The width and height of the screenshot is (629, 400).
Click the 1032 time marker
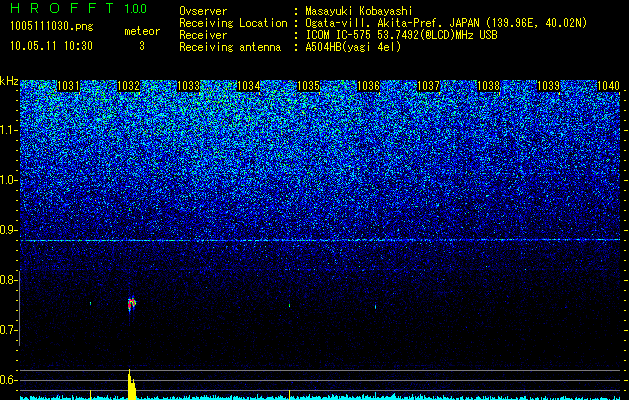tap(128, 86)
